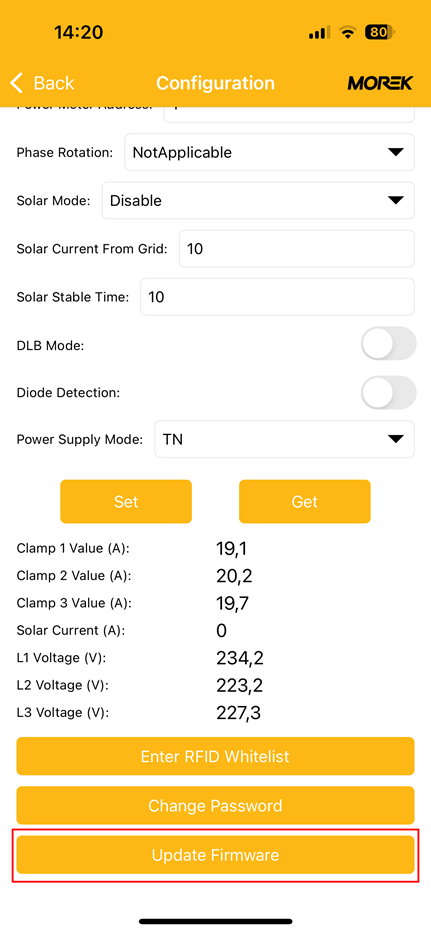Click the Set button
431x933 pixels.
(126, 502)
